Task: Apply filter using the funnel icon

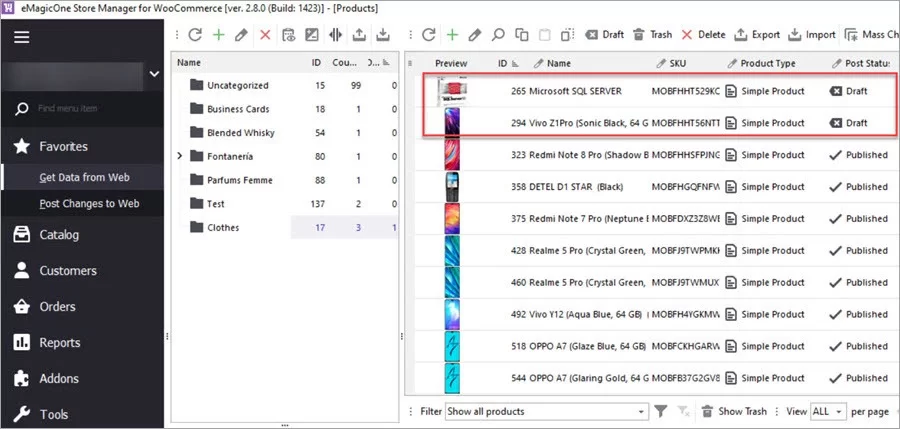Action: pos(661,411)
